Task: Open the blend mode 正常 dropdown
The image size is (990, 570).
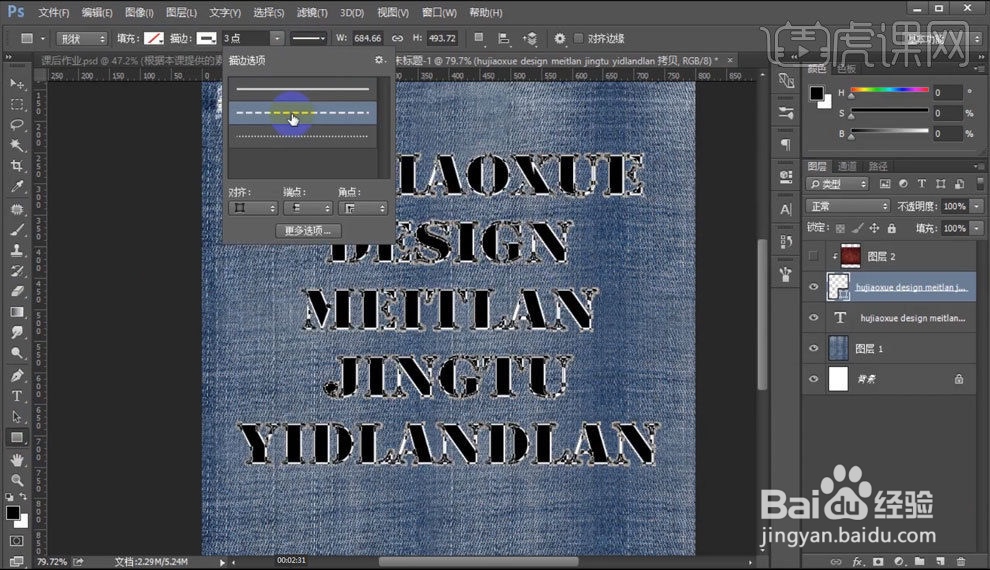Action: click(848, 206)
